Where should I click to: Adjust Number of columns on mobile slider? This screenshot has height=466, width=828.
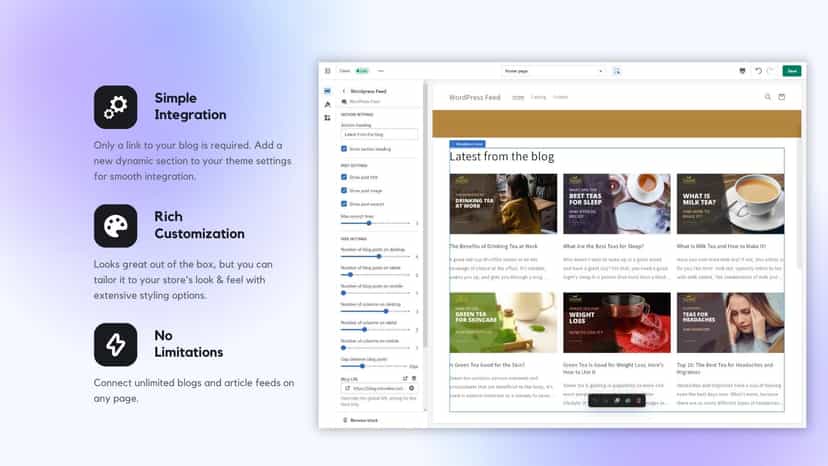(375, 348)
